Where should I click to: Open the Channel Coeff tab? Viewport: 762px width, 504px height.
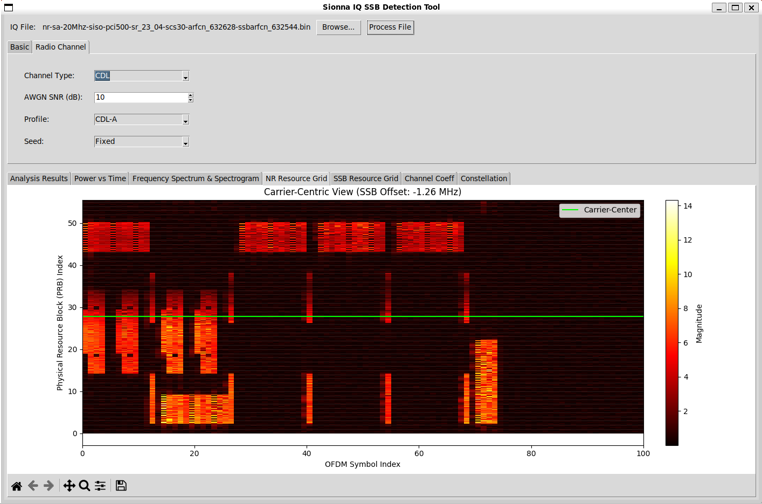(429, 179)
